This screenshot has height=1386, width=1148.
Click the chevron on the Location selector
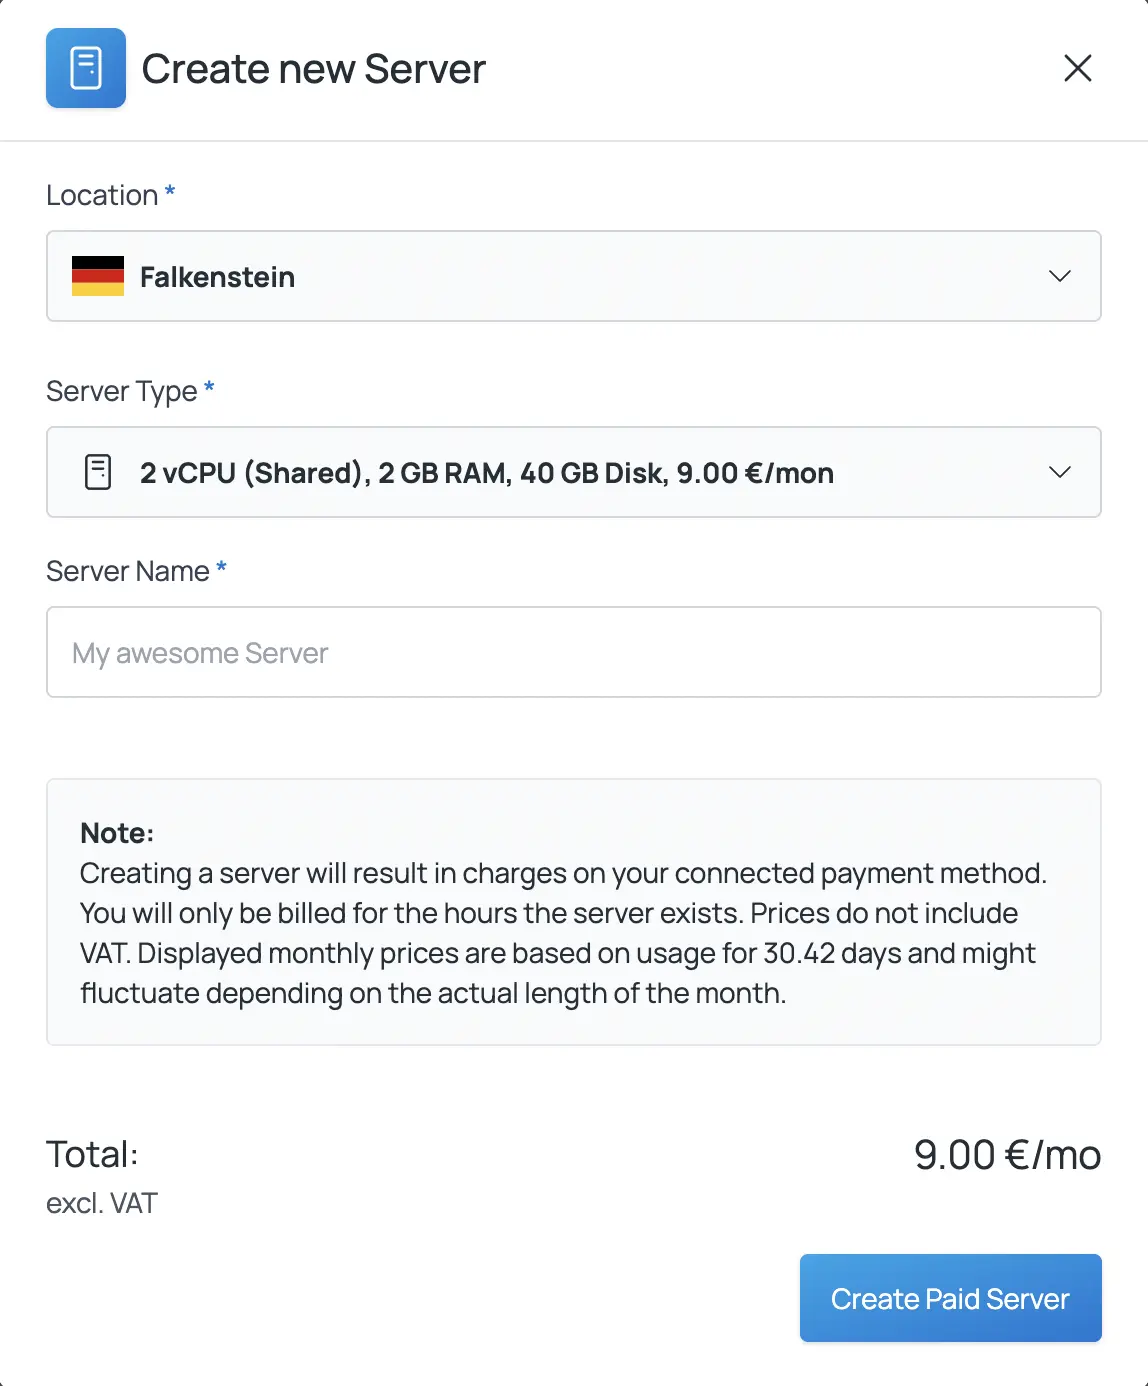click(x=1061, y=277)
